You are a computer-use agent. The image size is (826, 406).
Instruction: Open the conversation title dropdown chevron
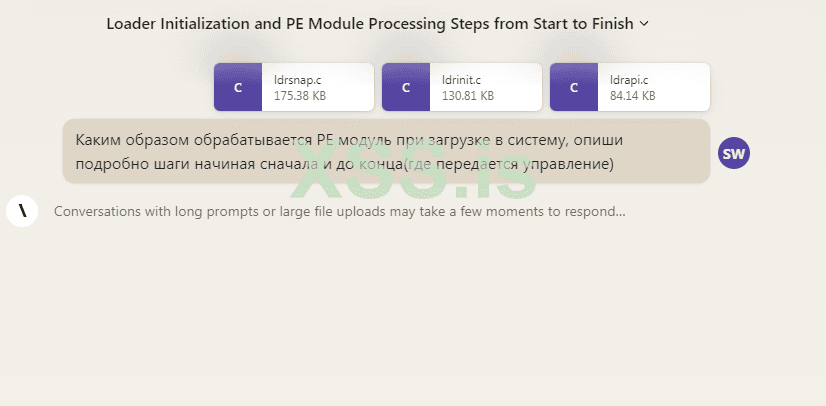644,23
